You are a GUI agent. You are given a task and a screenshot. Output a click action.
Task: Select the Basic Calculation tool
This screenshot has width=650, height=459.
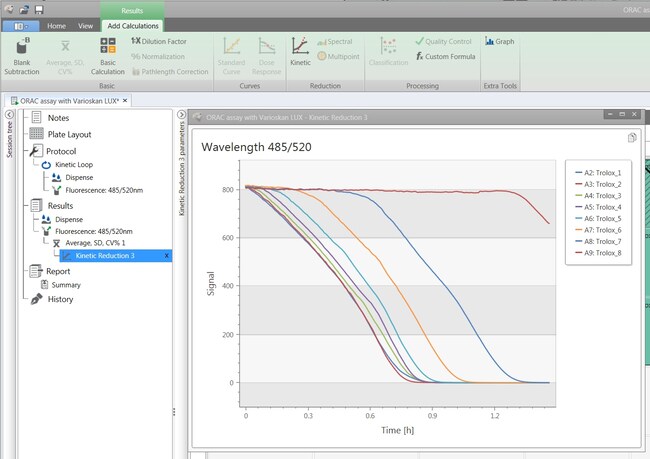pyautogui.click(x=108, y=56)
